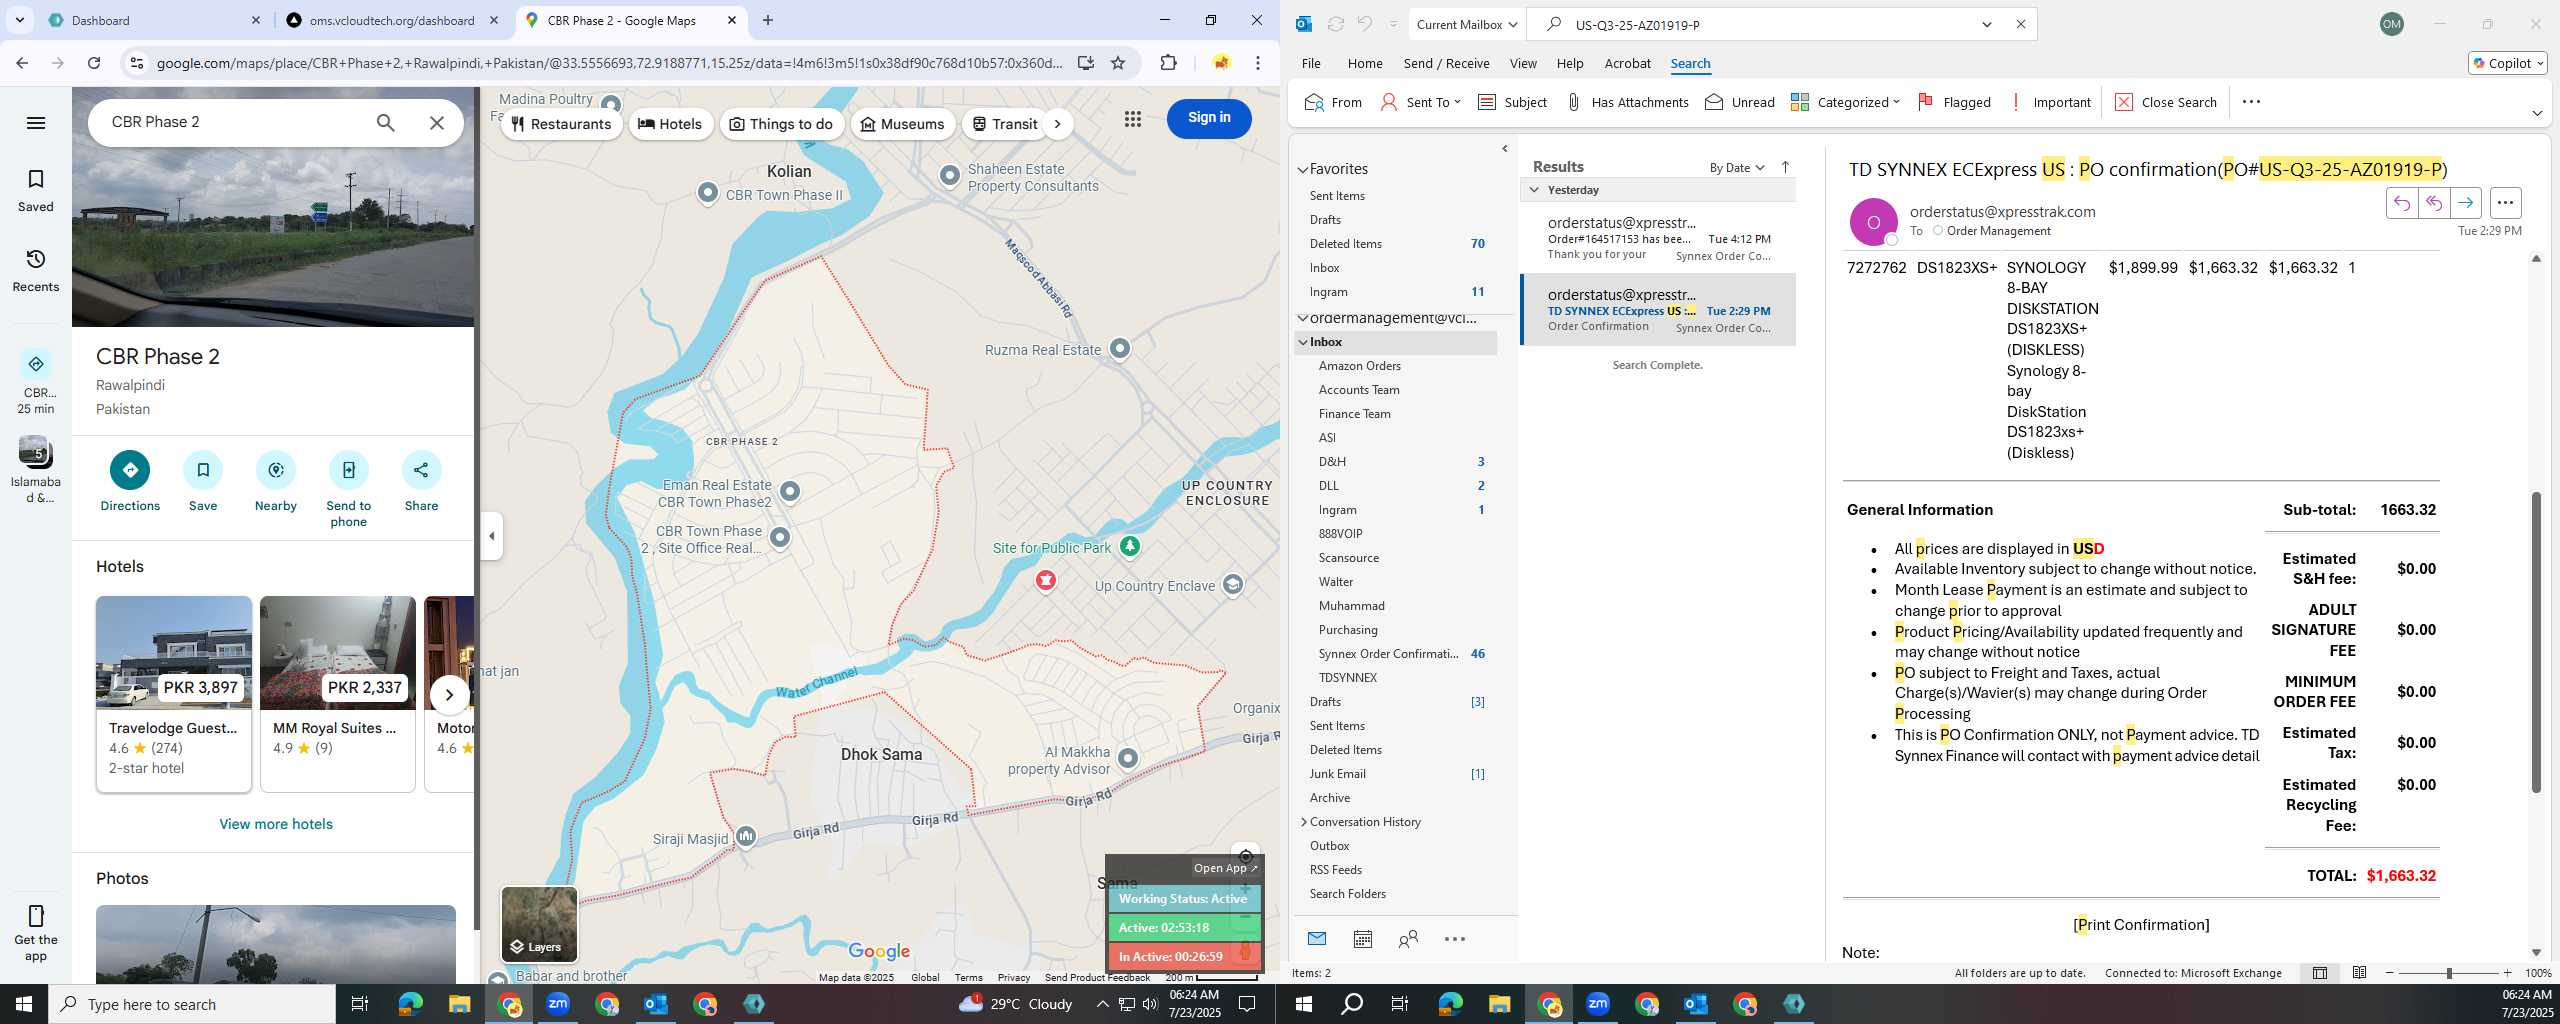Click View more hotels link

point(276,824)
